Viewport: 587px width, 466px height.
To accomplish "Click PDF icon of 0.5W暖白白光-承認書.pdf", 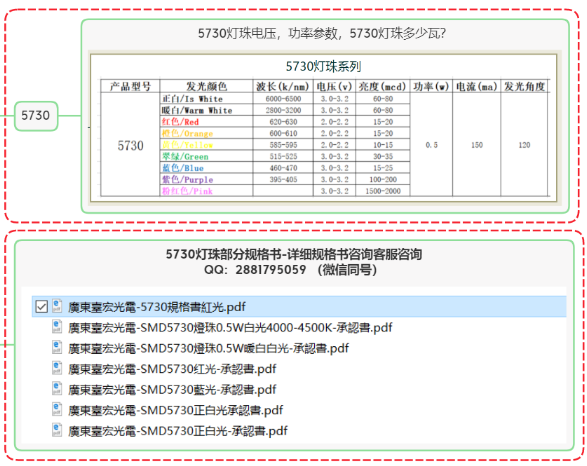I will pos(57,347).
